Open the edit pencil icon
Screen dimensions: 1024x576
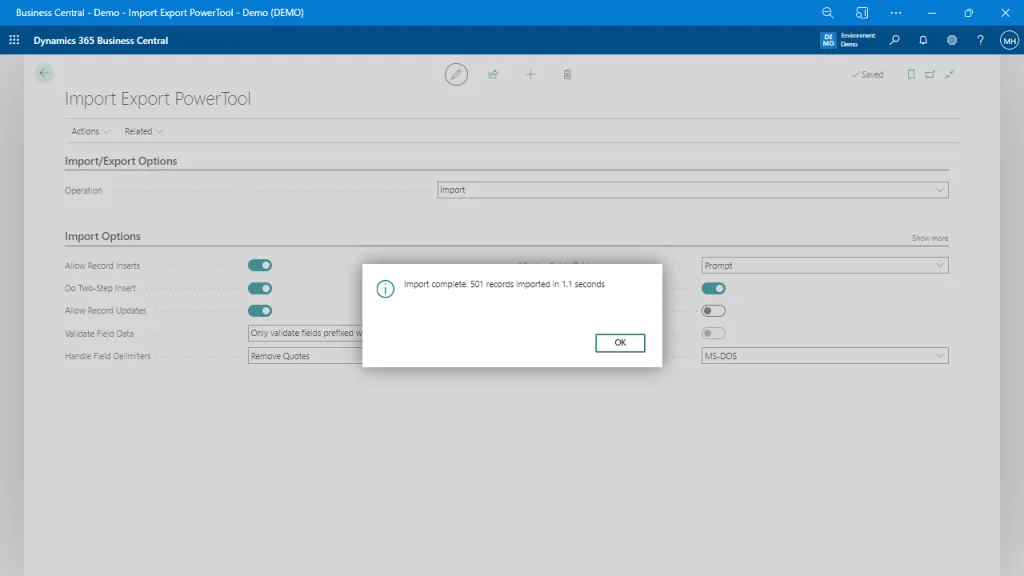point(456,74)
